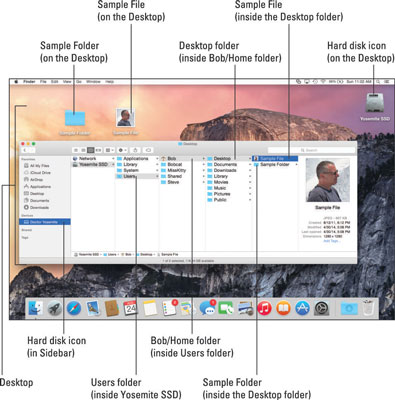Open Finder from the Dock
395x400 pixels.
click(x=36, y=308)
